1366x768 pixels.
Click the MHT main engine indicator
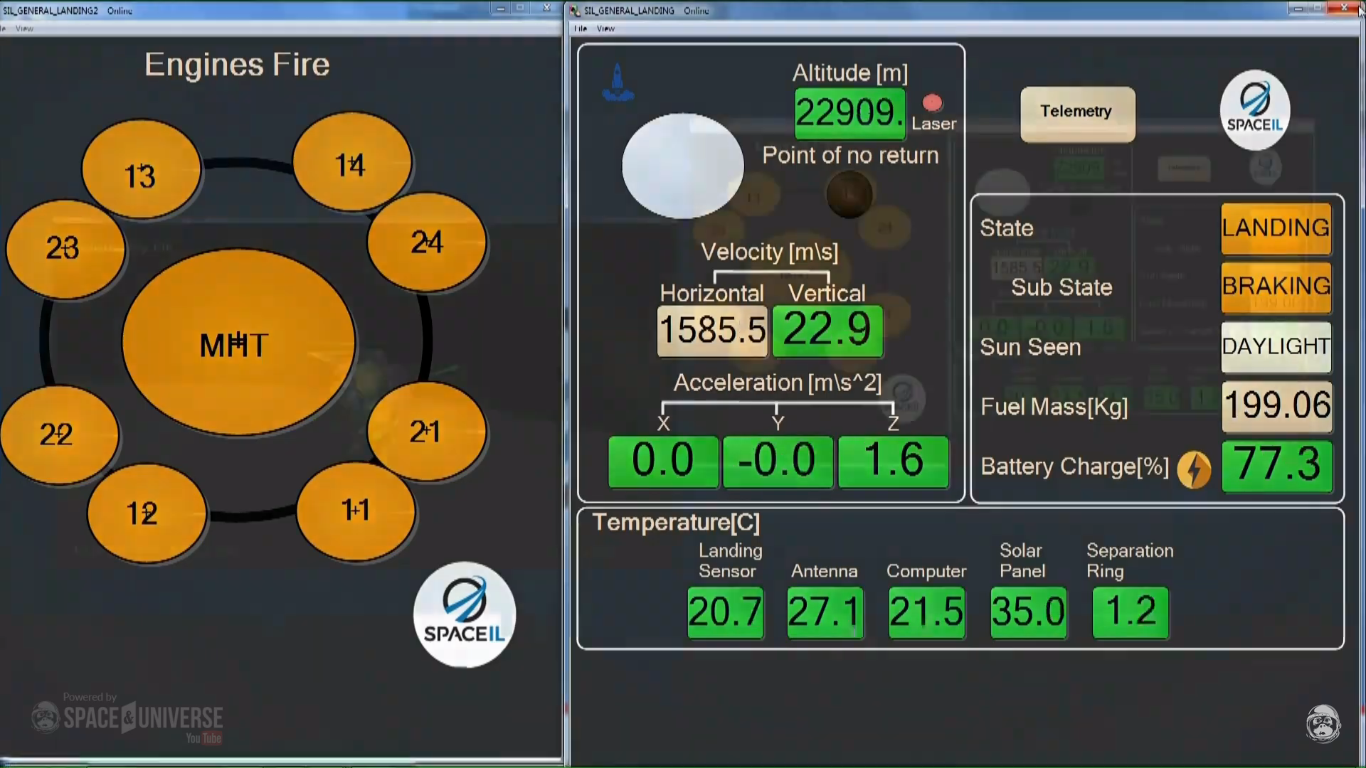[238, 342]
